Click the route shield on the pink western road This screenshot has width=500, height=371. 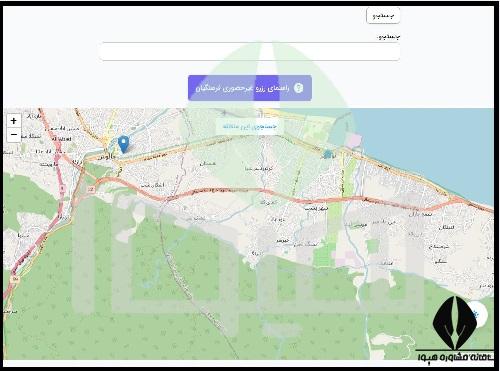[x=62, y=188]
